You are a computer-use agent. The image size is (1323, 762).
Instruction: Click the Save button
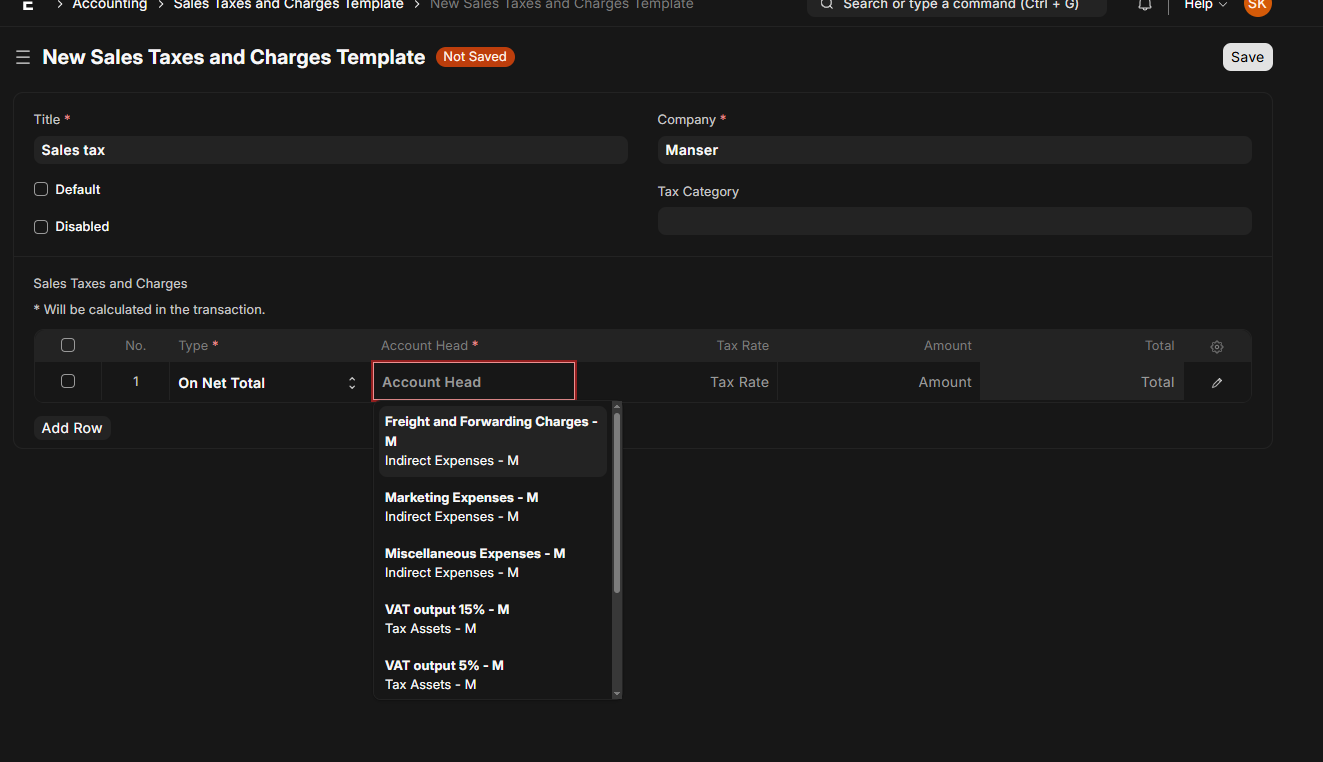point(1247,57)
